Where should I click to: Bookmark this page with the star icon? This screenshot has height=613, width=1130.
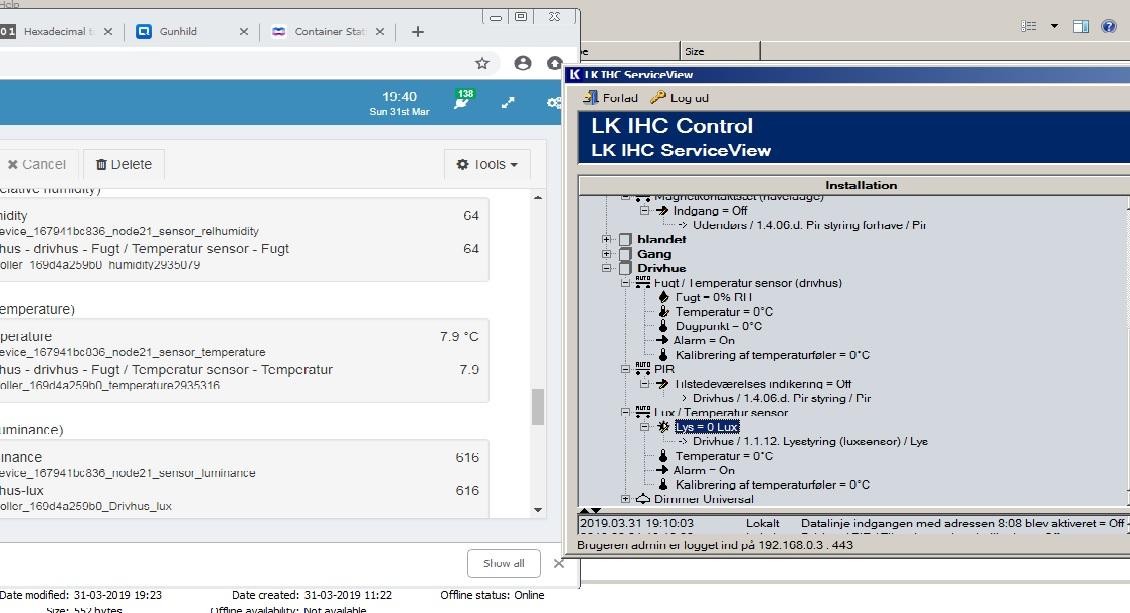482,63
